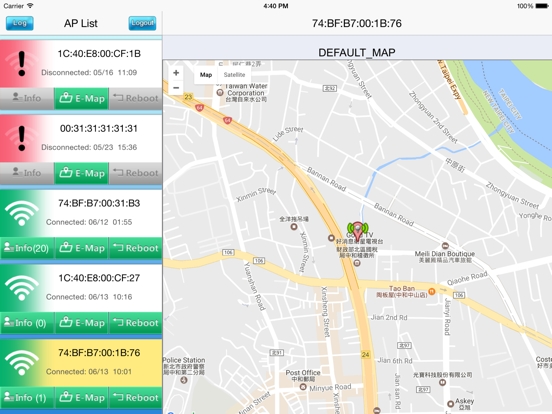Select AP row 74:BF:B7:00:31:B3
Viewport: 552px width, 414px height.
81,213
